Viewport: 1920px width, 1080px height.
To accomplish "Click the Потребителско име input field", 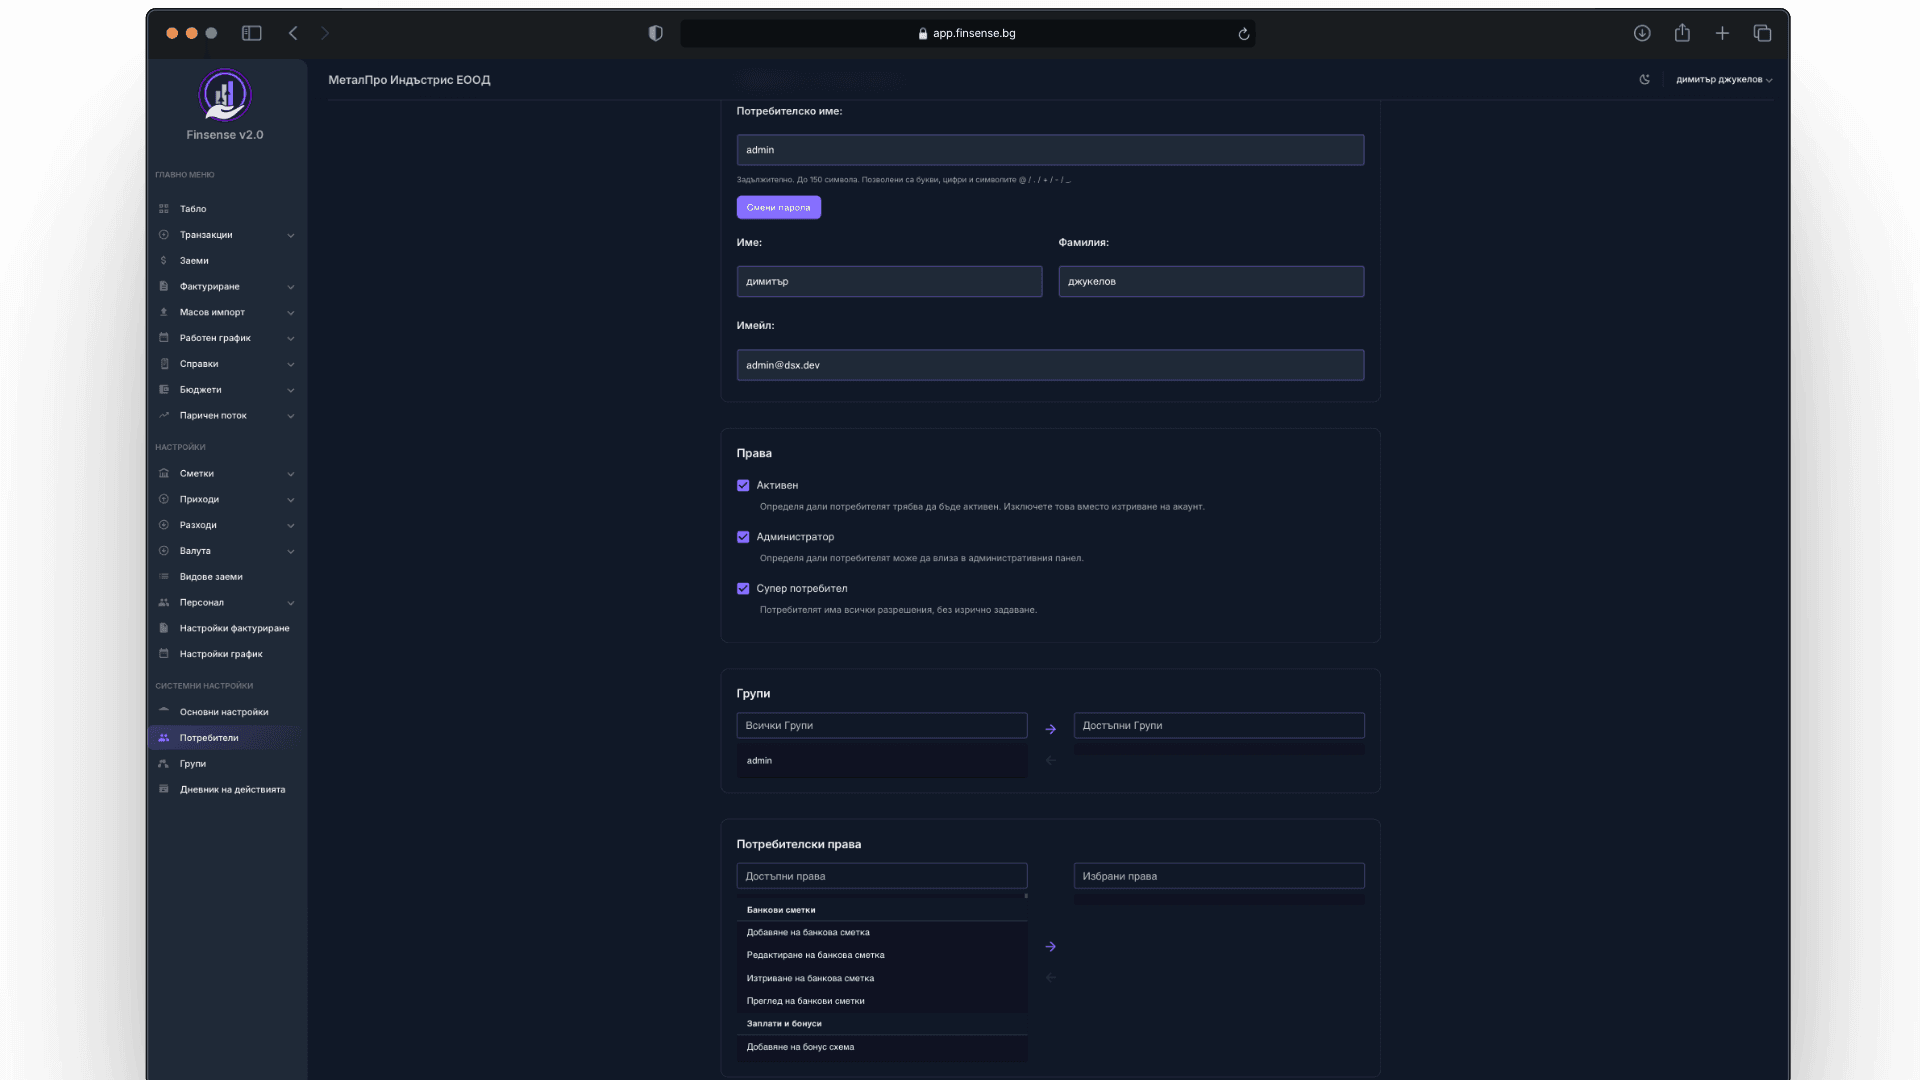I will pyautogui.click(x=1050, y=150).
